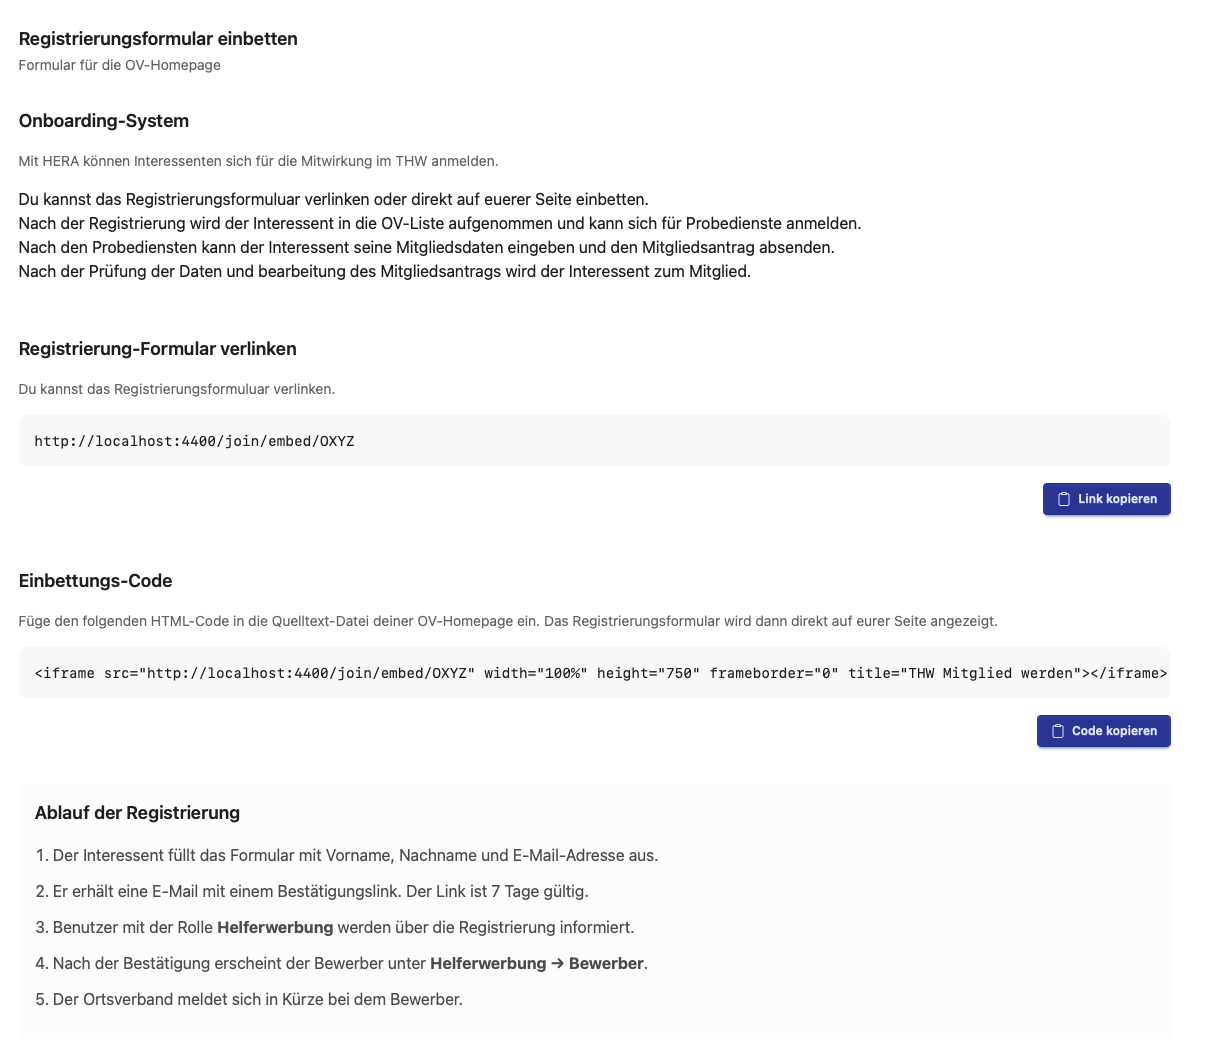This screenshot has width=1210, height=1047.
Task: Copy the iframe snippet via Code kopieren
Action: pos(1103,731)
